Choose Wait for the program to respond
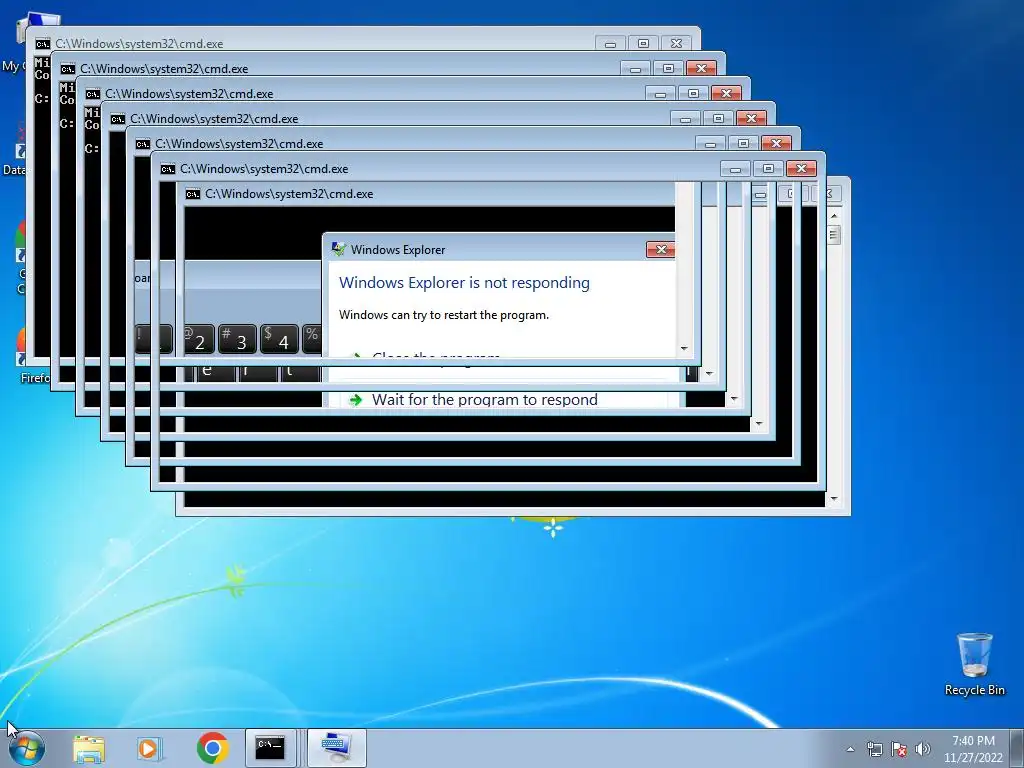 click(485, 400)
